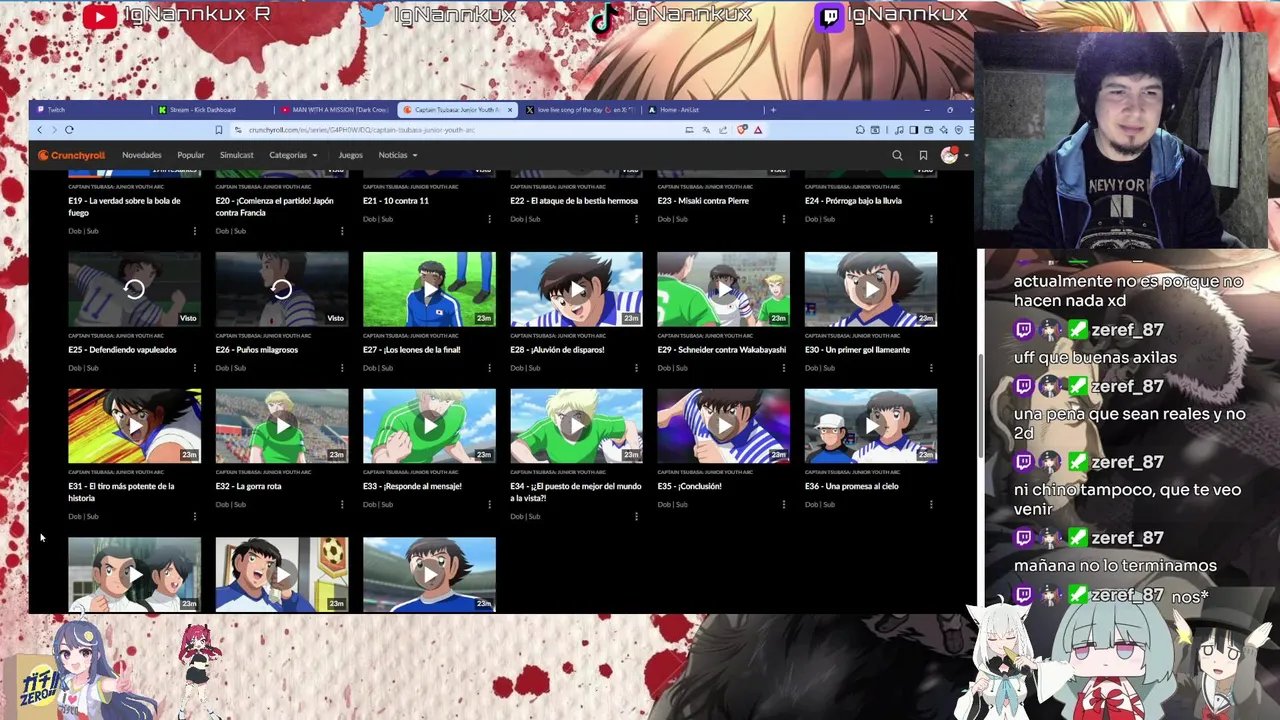The width and height of the screenshot is (1280, 720).
Task: Open options menu for E26 episode
Action: (341, 368)
